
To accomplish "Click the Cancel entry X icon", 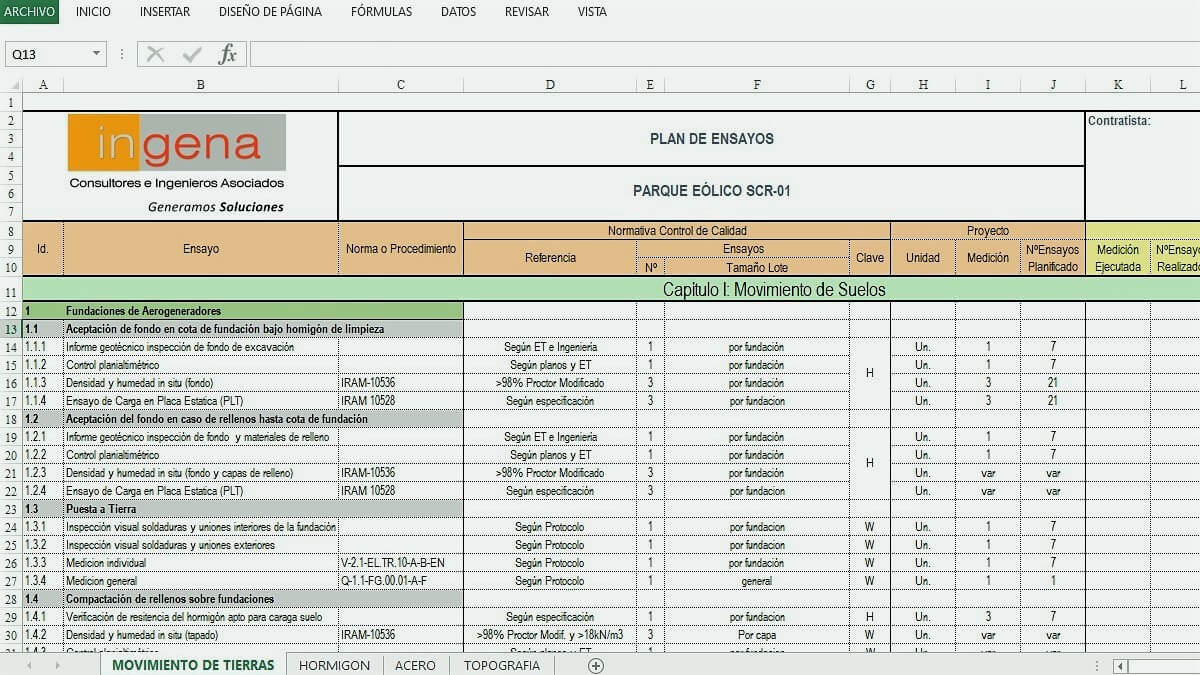I will [x=155, y=54].
